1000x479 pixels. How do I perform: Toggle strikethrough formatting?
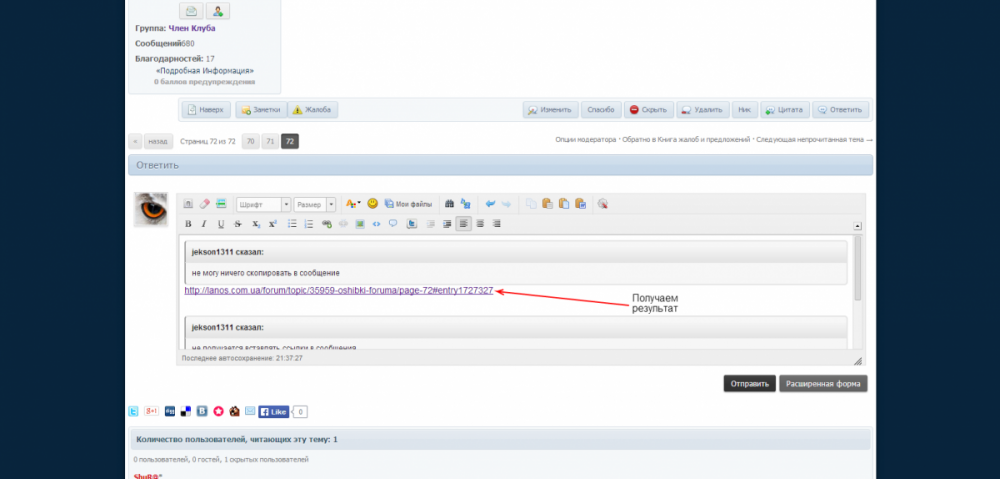(238, 223)
